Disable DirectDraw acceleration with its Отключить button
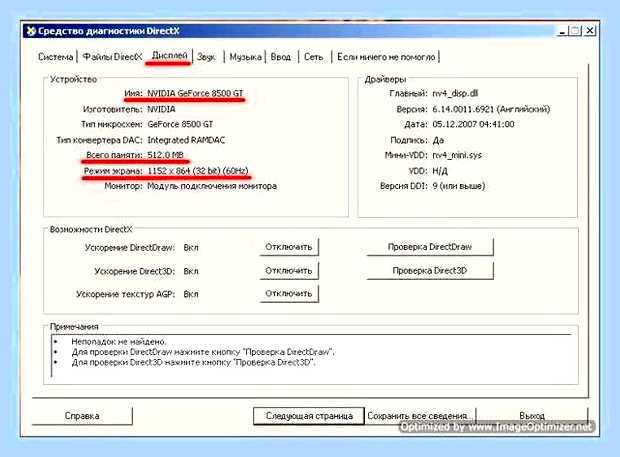Screen dimensions: 620x457 point(289,247)
